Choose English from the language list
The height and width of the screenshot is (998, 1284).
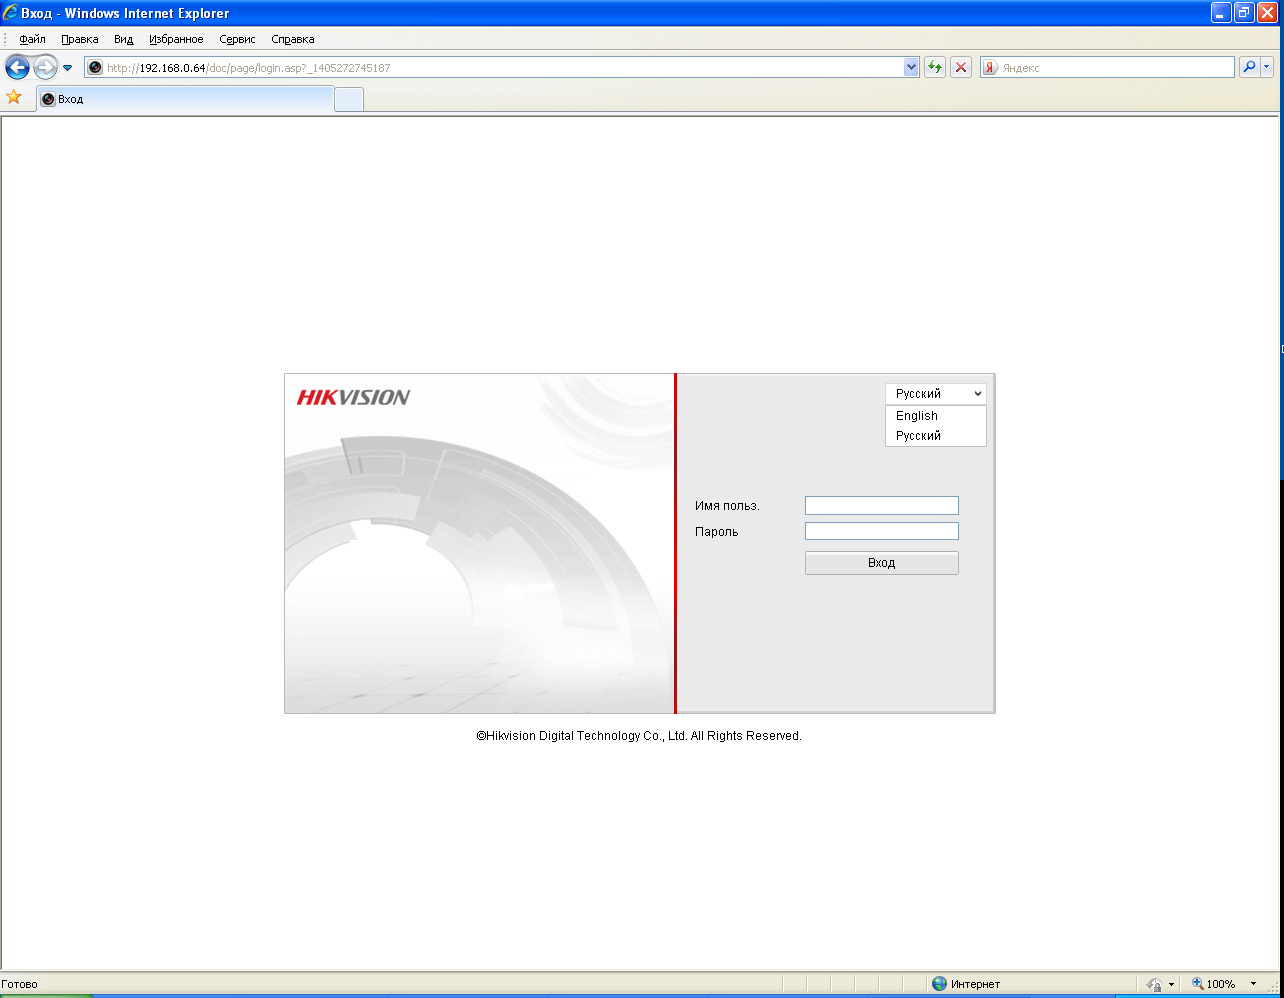click(x=935, y=416)
